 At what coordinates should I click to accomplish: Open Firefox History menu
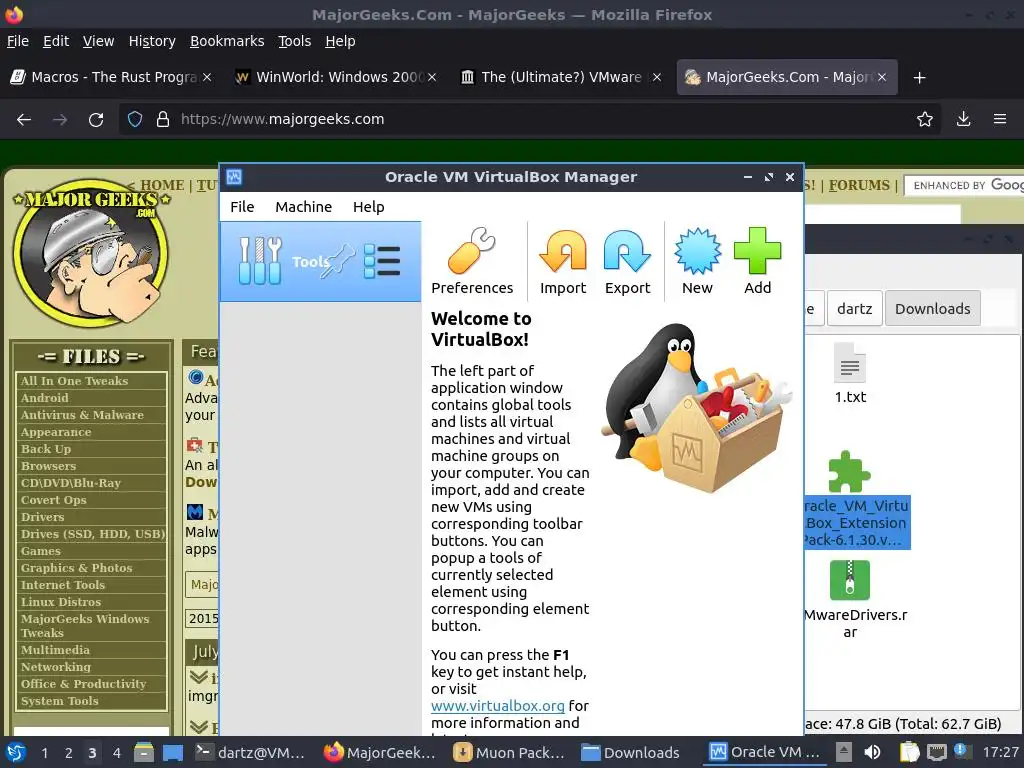pyautogui.click(x=152, y=41)
